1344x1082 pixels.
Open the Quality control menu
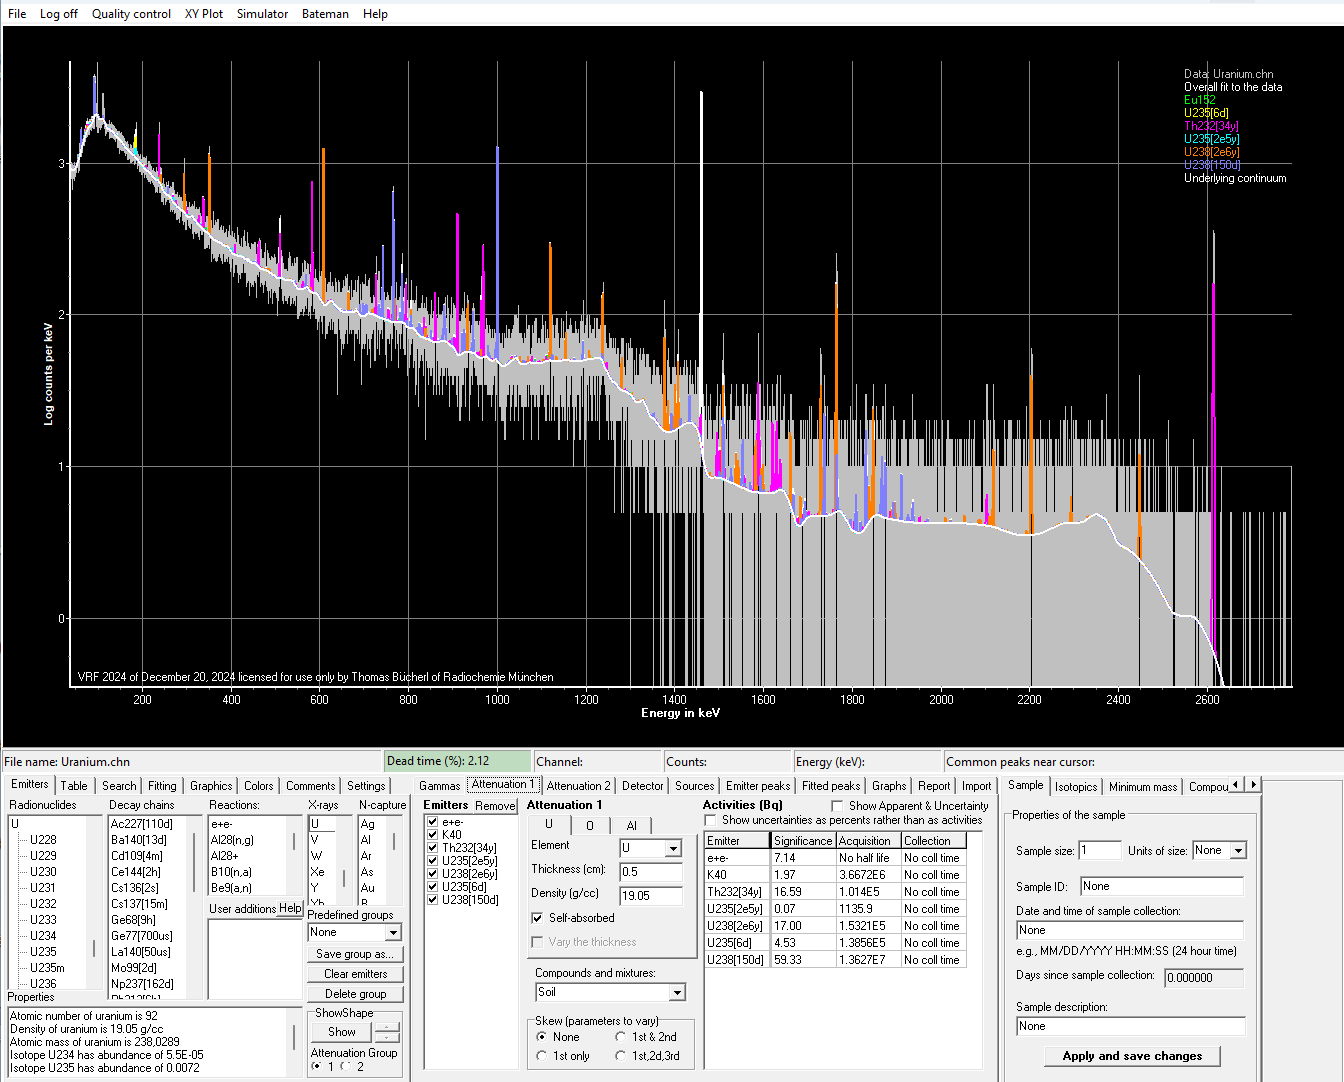(131, 14)
